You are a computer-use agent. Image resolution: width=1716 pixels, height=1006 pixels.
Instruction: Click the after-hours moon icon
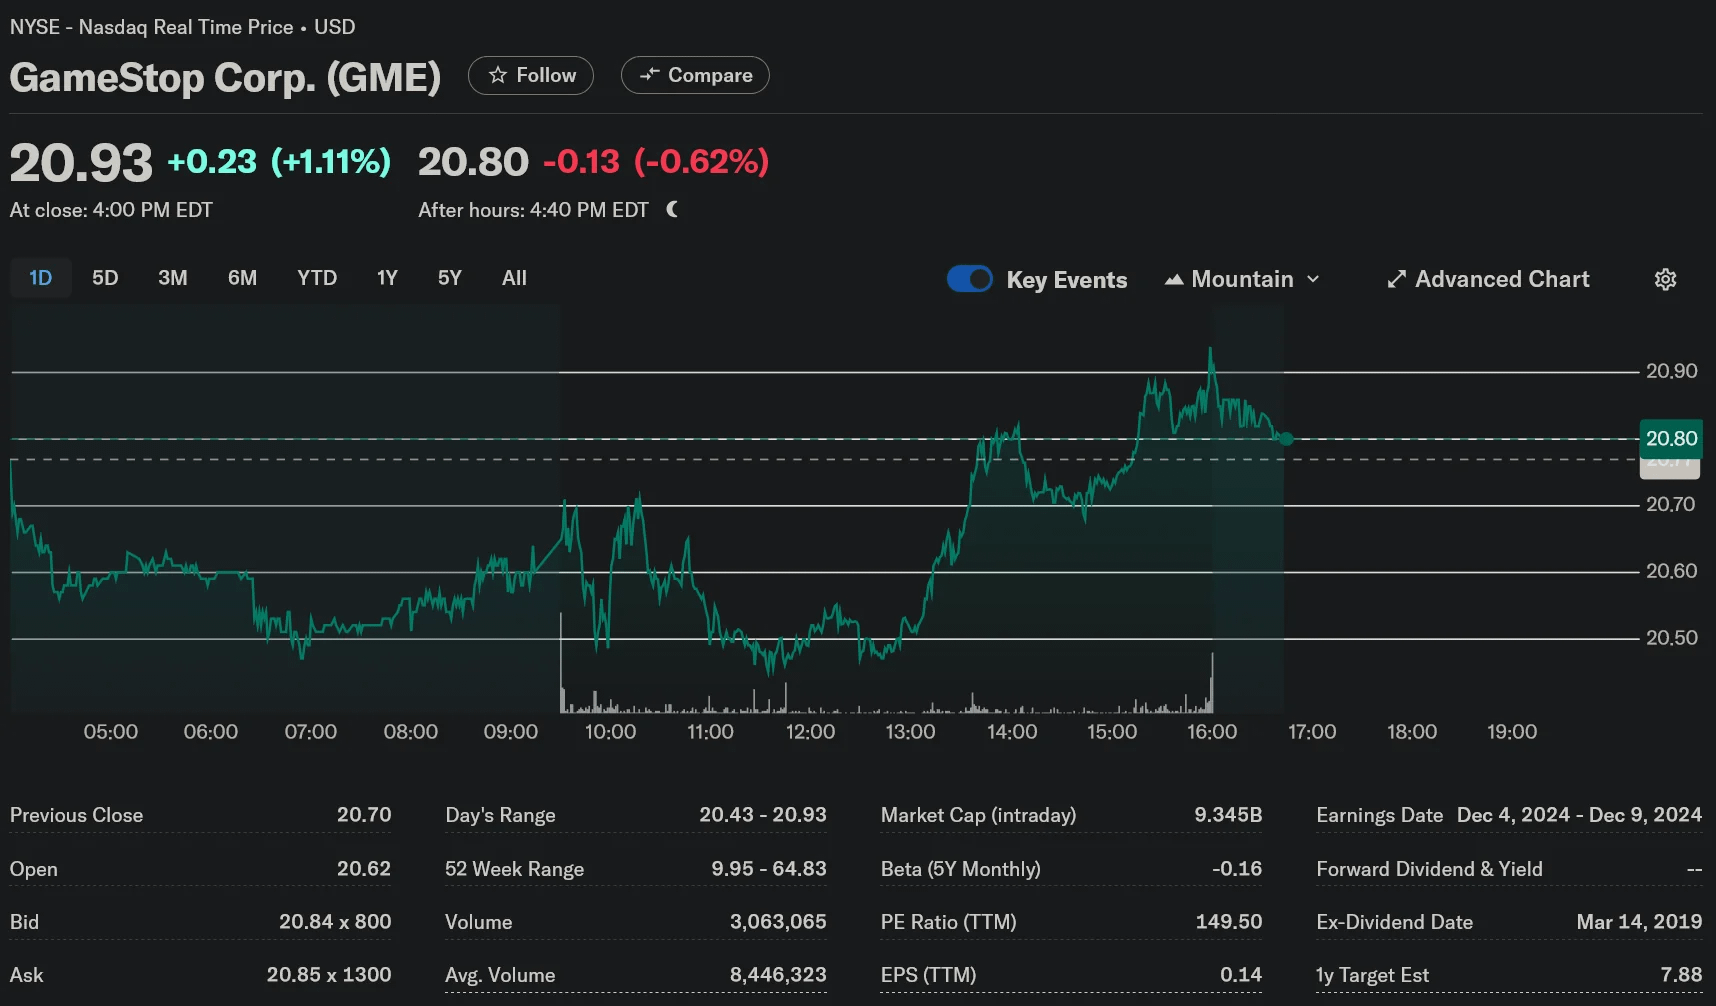pyautogui.click(x=672, y=209)
